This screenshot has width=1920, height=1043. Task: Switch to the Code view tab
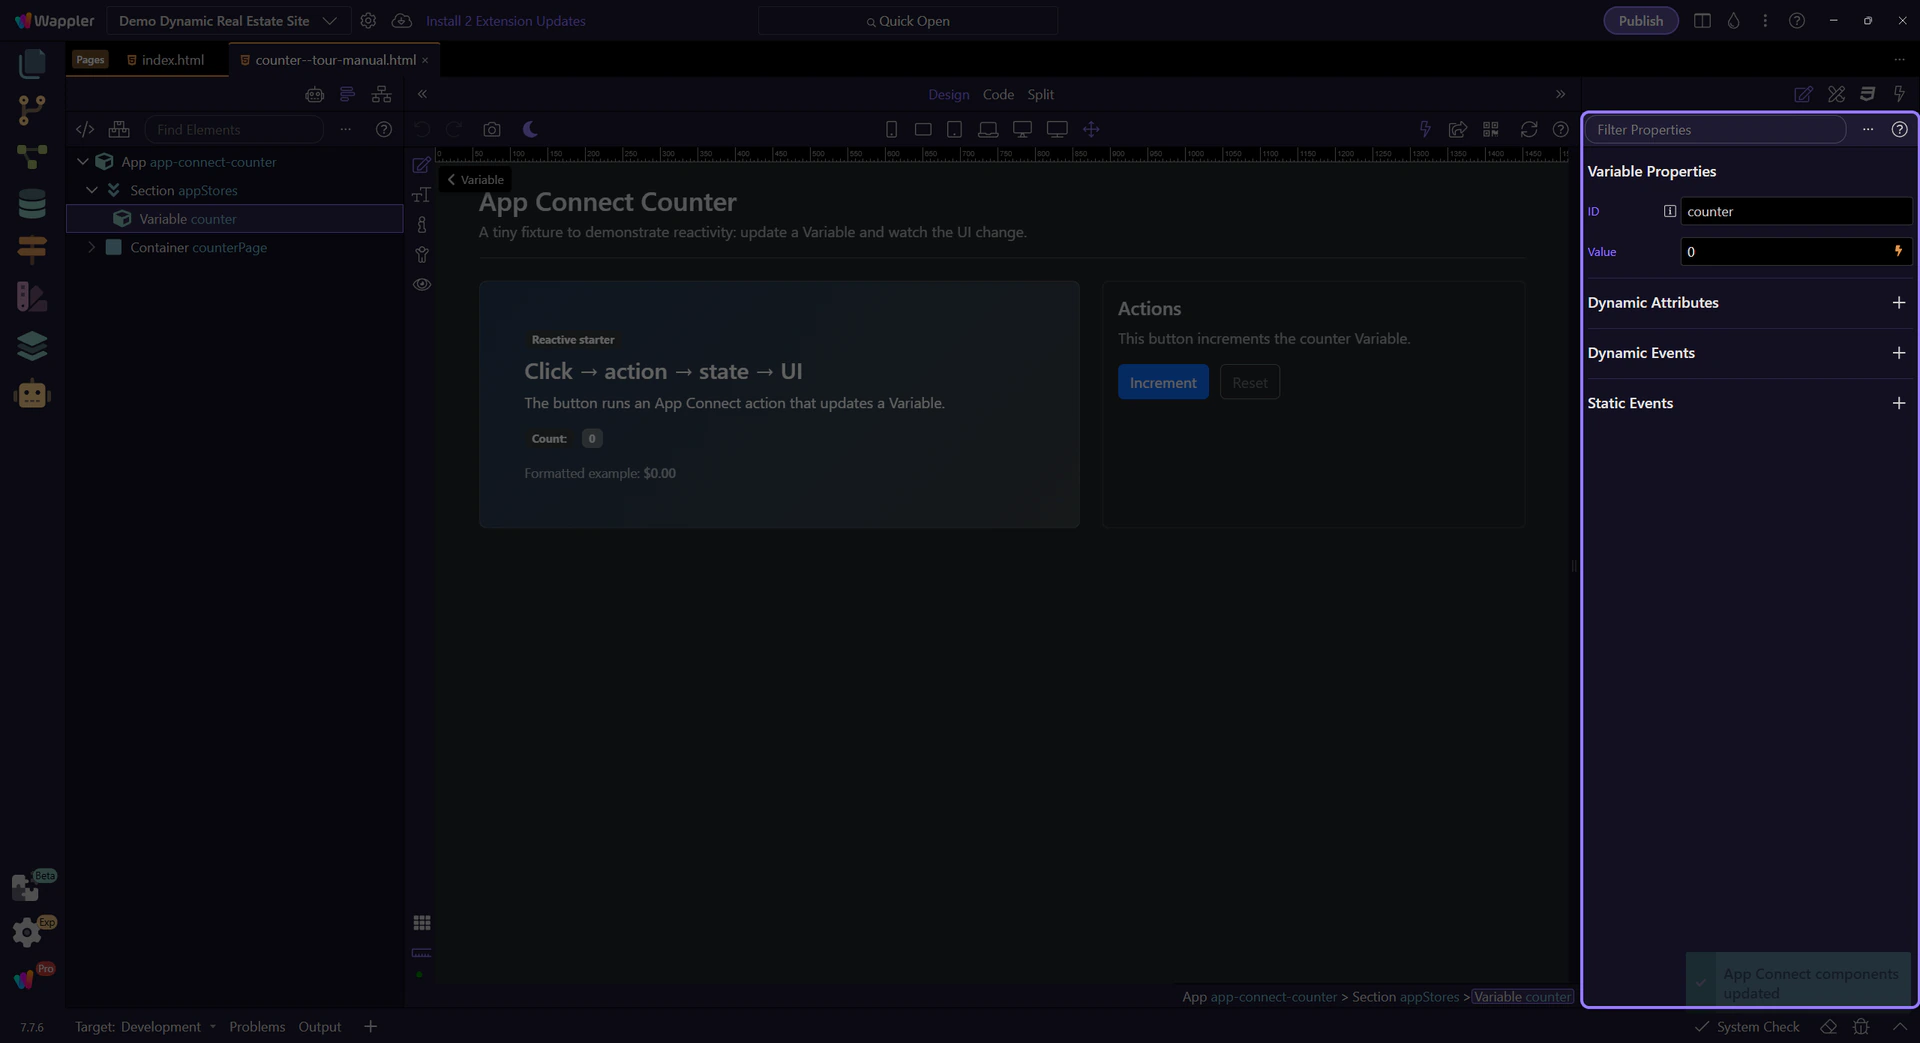pos(997,95)
